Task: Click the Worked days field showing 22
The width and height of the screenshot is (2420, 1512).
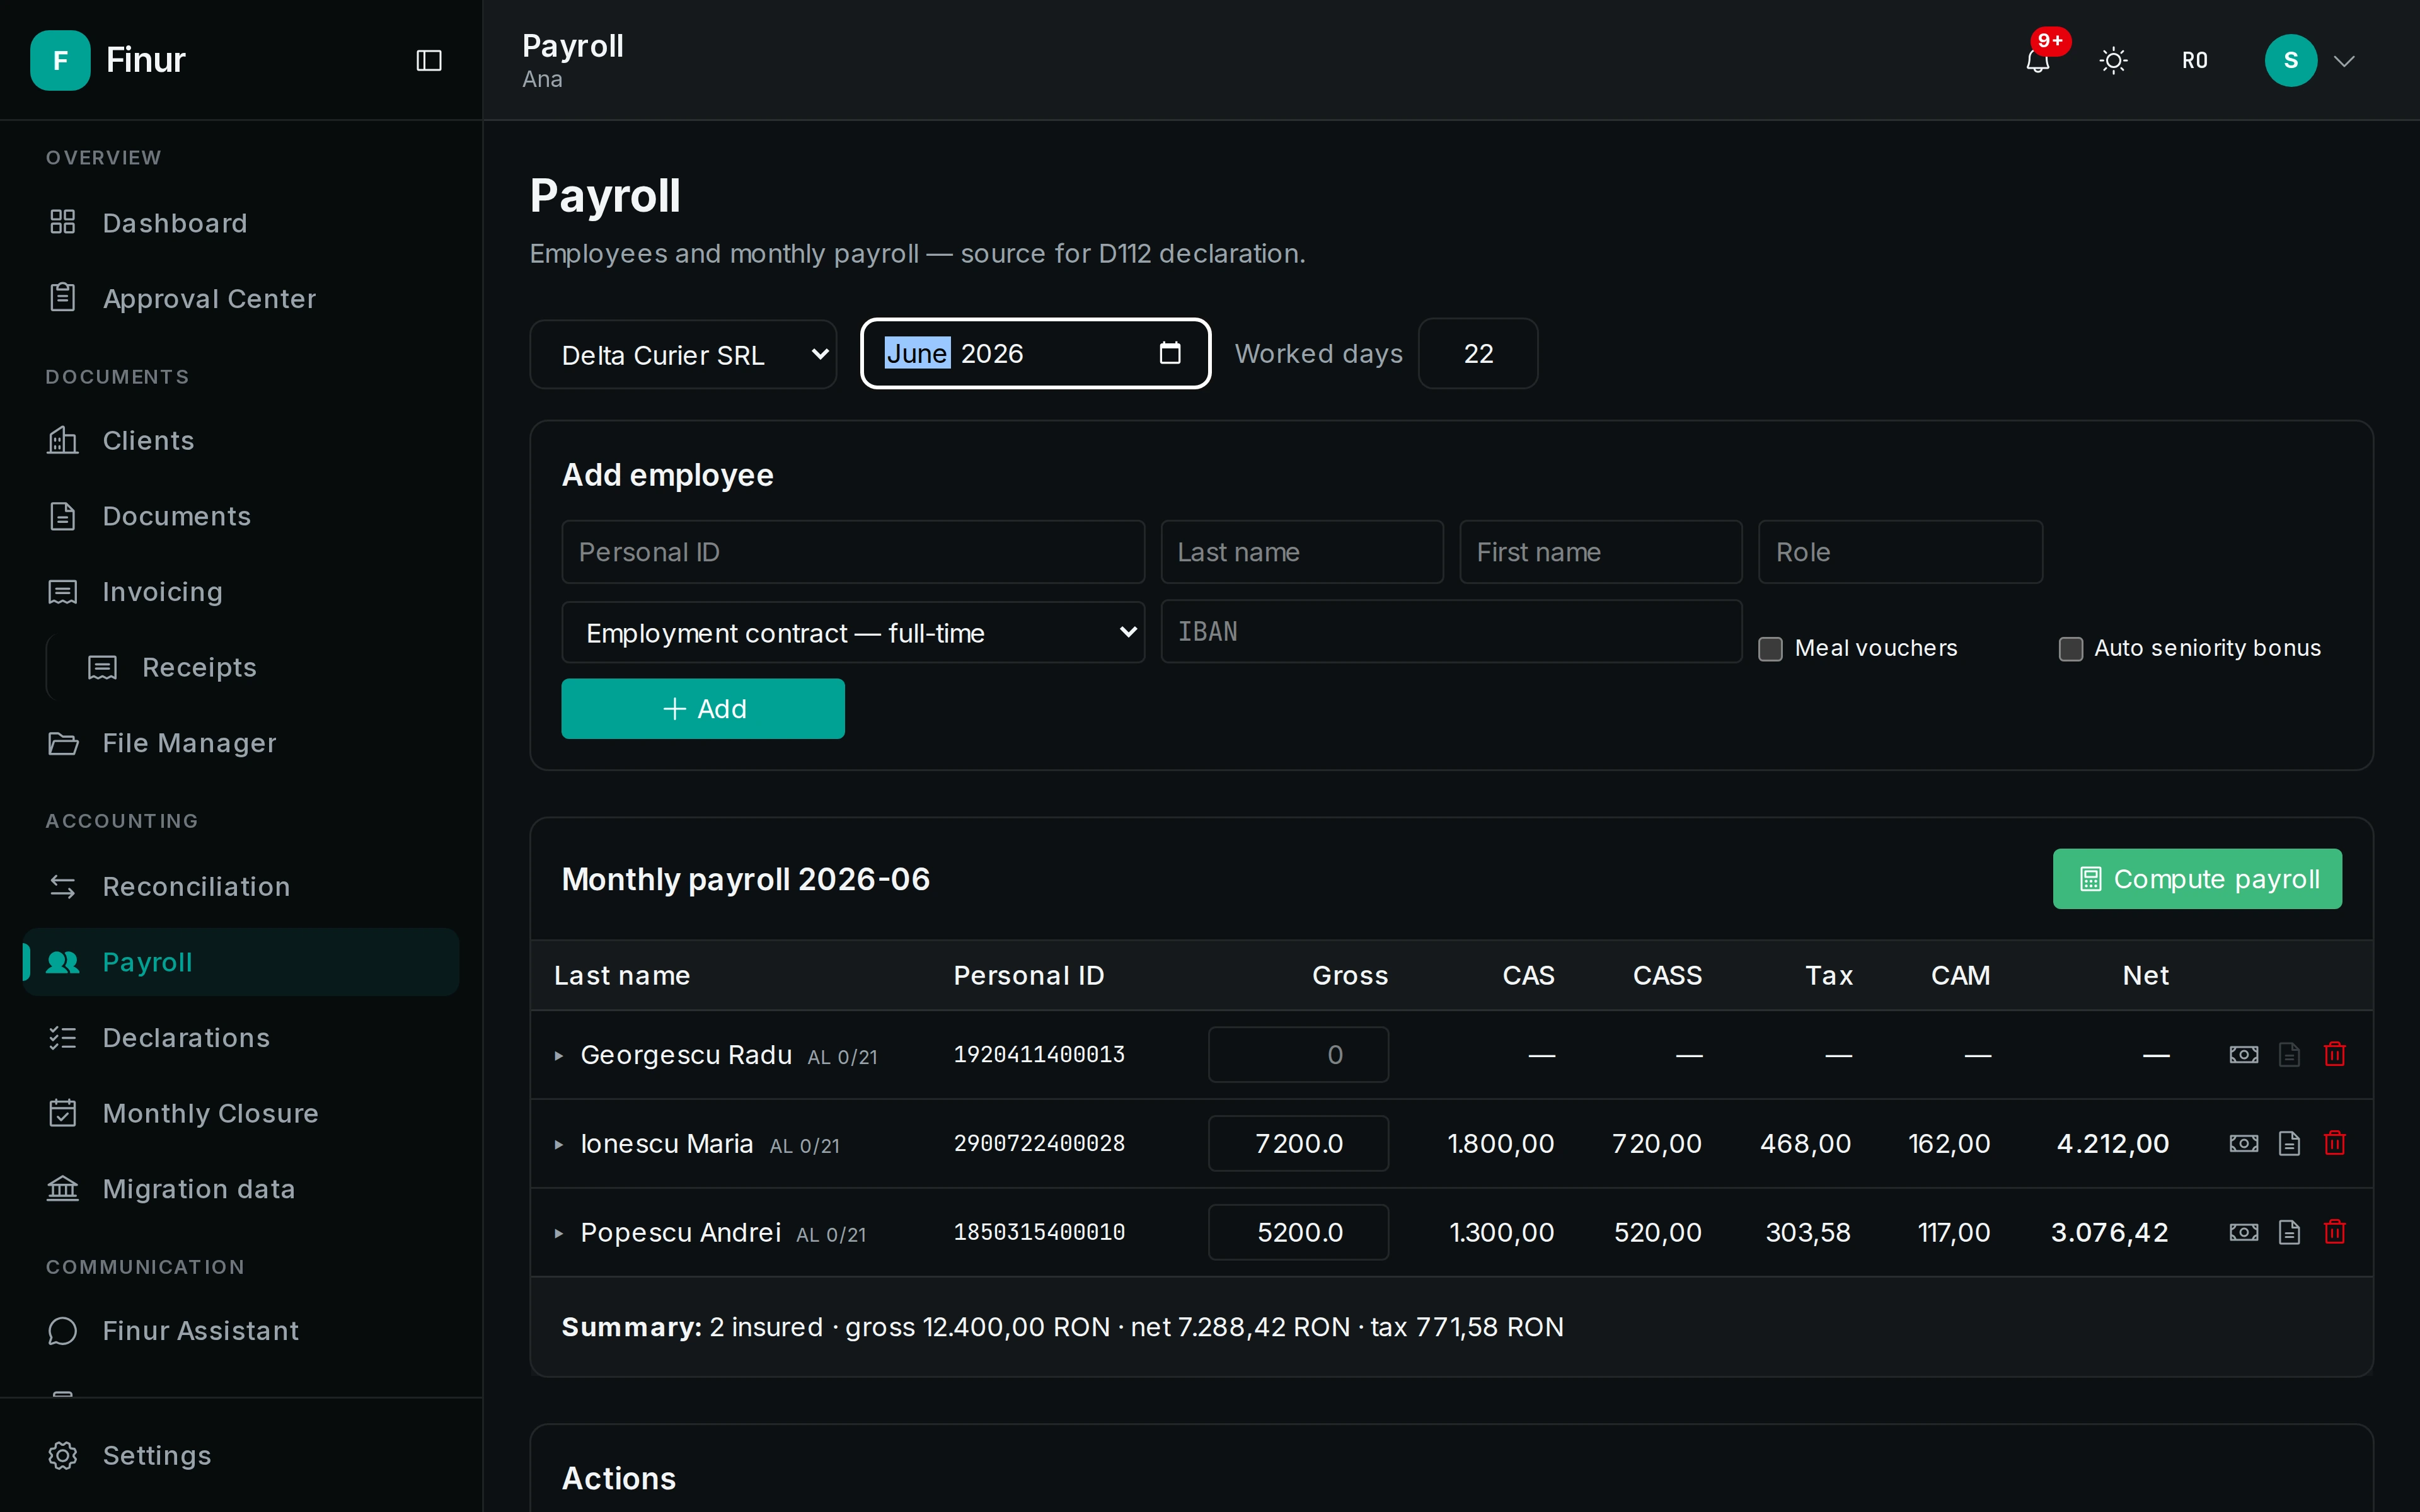Action: pyautogui.click(x=1478, y=354)
